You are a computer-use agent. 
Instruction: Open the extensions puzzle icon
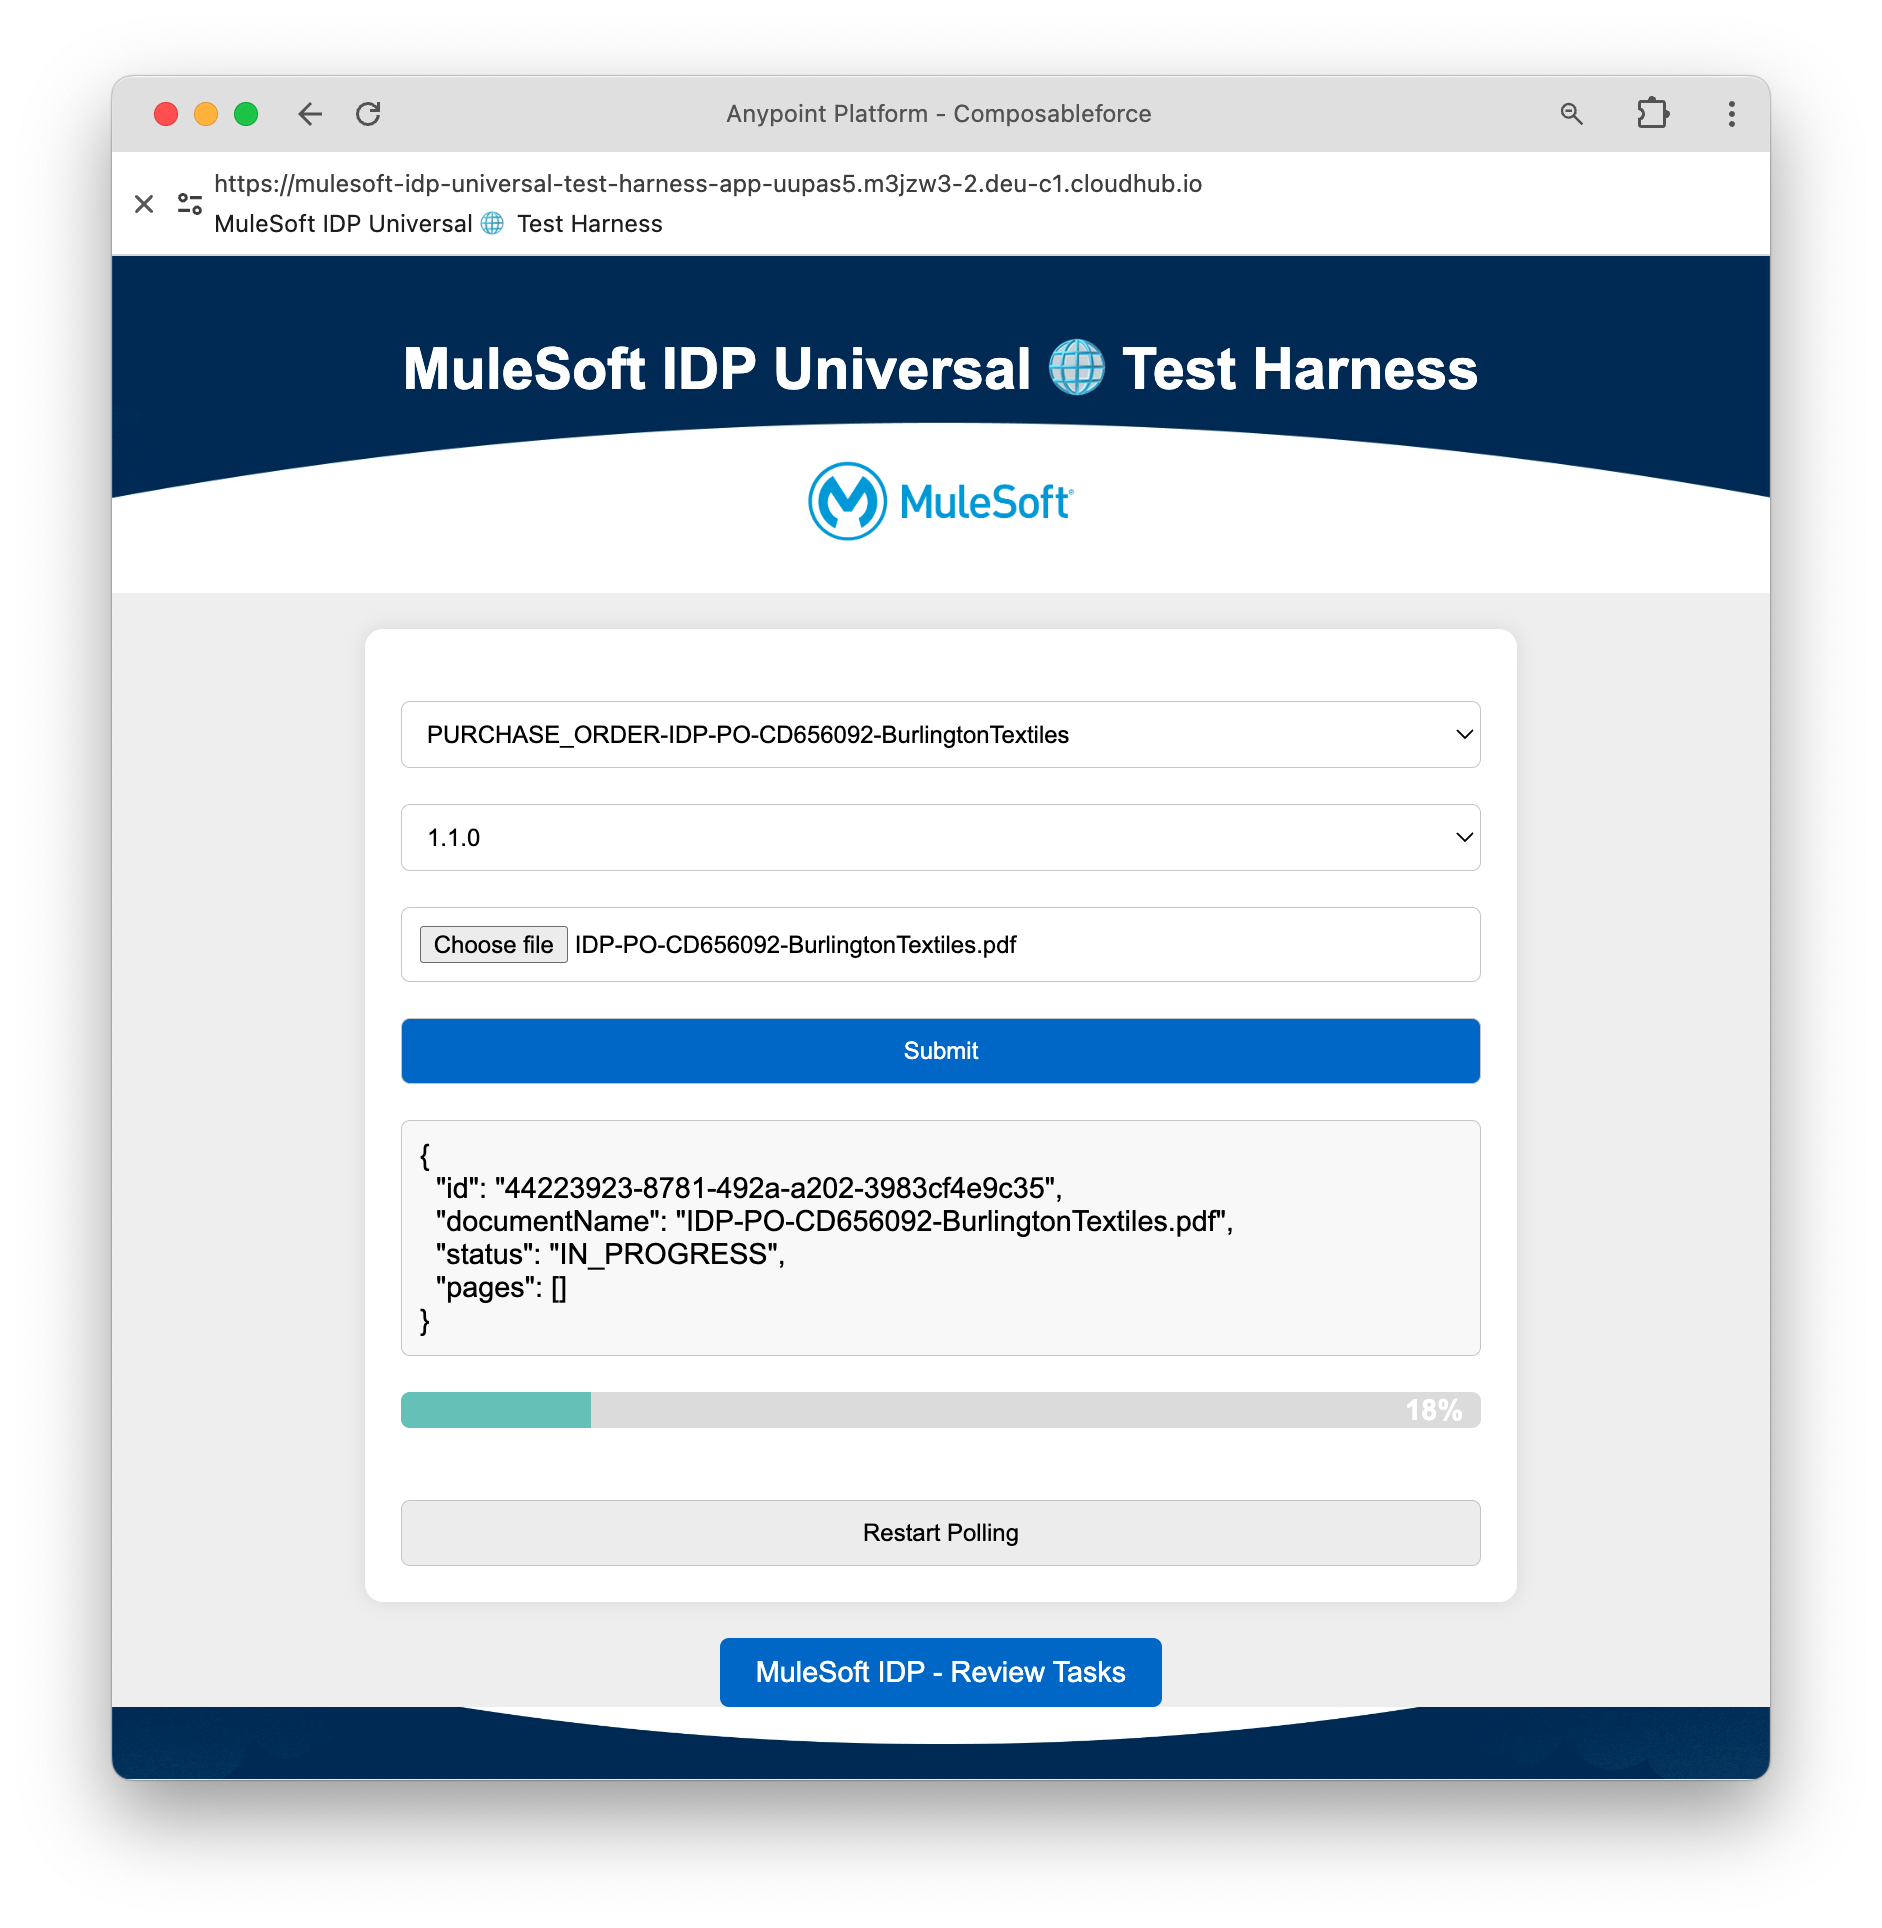click(1653, 113)
